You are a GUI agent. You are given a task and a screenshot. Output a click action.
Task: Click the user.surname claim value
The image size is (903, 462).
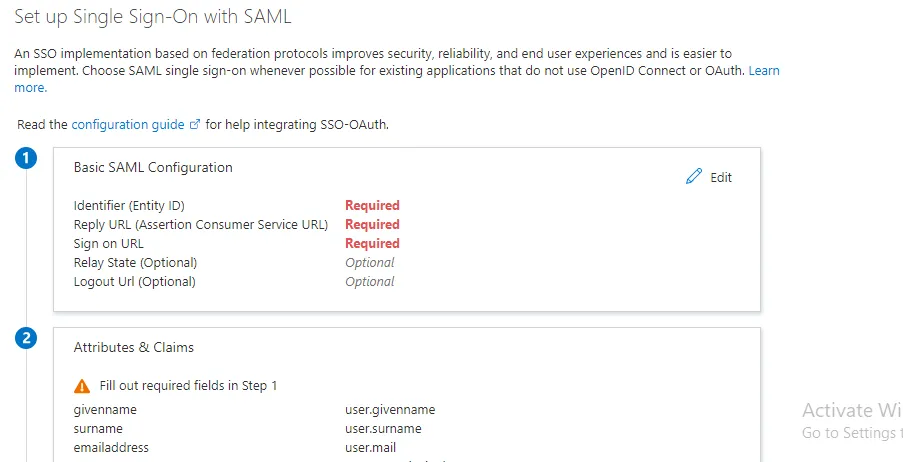383,429
